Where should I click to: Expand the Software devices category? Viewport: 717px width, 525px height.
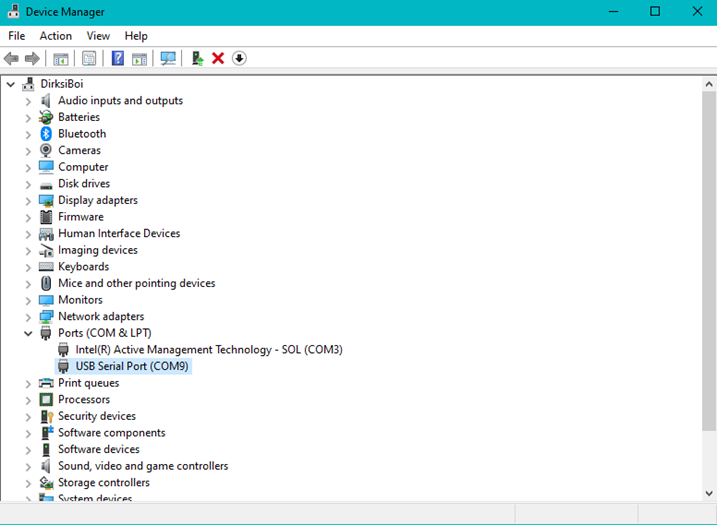(28, 450)
